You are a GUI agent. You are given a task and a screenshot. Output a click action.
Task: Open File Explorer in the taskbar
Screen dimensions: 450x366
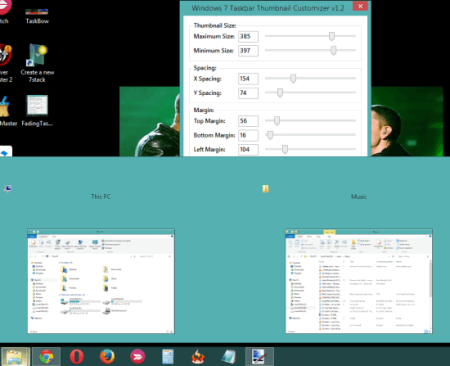15,357
